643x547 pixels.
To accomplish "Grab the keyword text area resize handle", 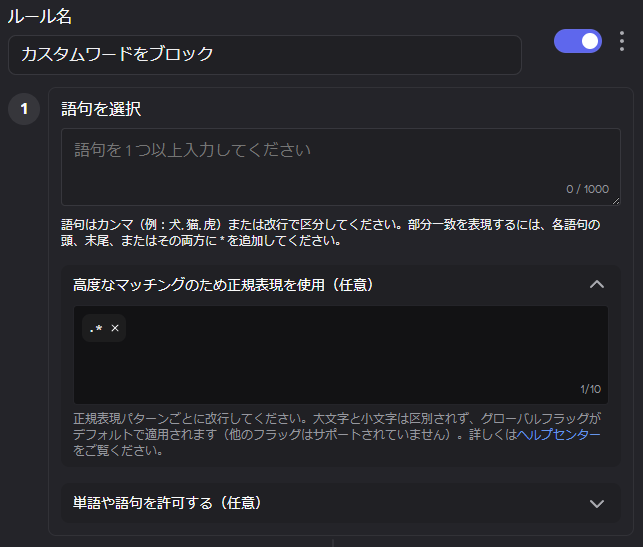I will [x=615, y=201].
